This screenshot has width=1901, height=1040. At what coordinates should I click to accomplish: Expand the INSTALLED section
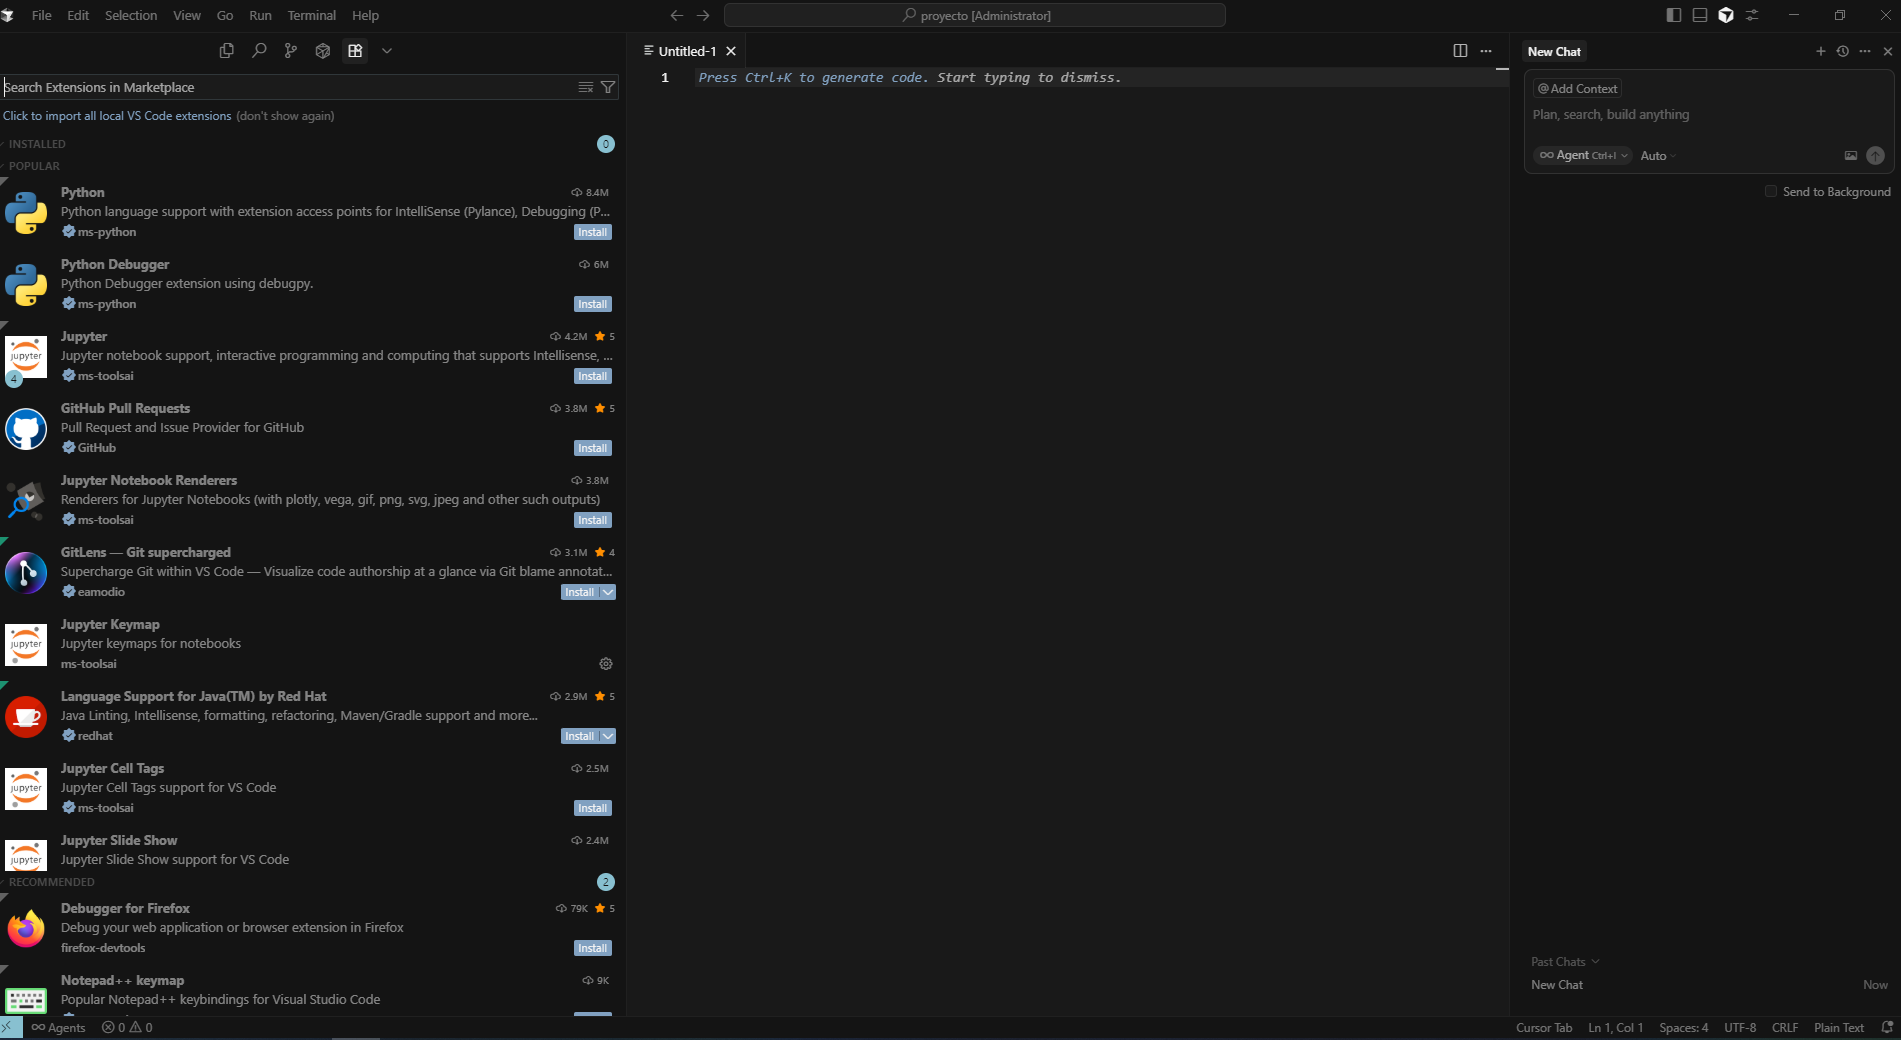point(37,144)
